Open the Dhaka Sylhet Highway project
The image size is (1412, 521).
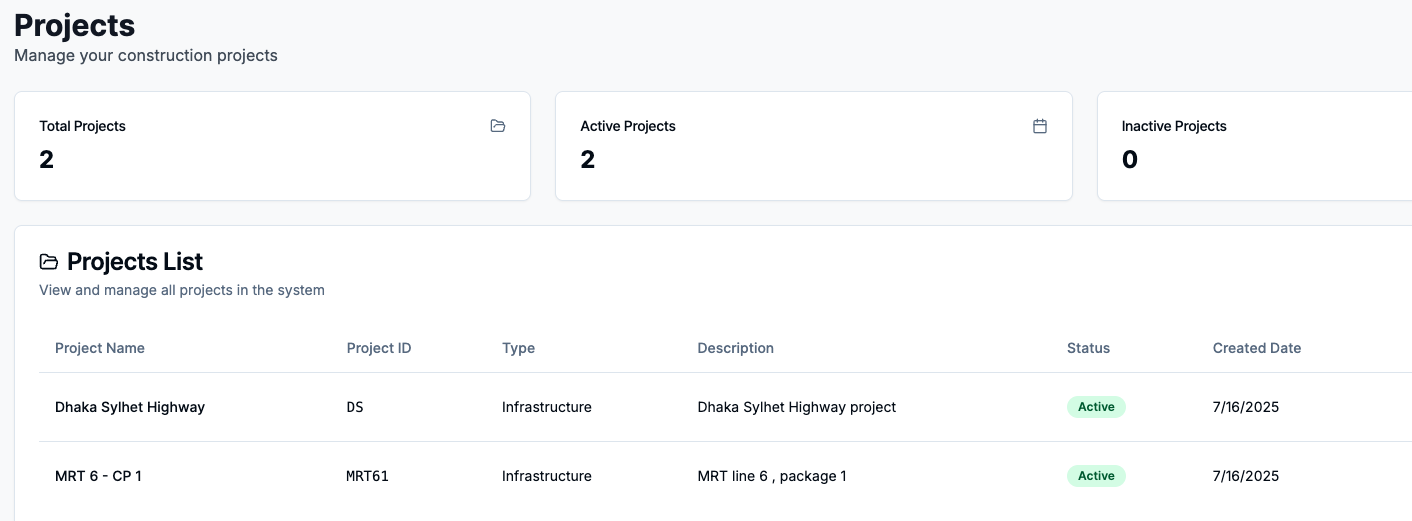click(130, 407)
